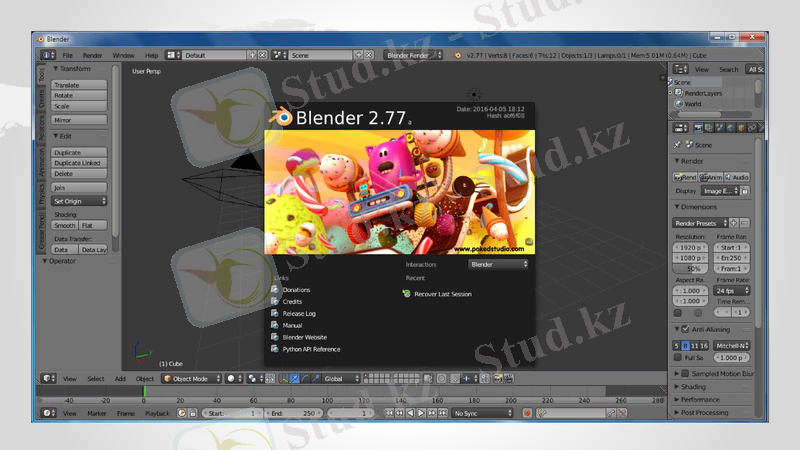The width and height of the screenshot is (800, 450).
Task: Open the Render menu
Action: pyautogui.click(x=92, y=55)
